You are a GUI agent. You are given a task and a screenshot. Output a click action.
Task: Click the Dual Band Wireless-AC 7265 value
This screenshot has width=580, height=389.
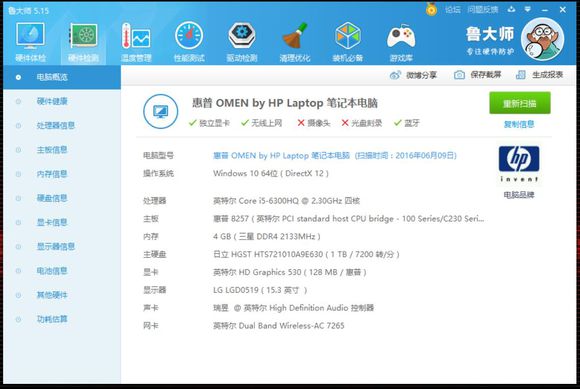tap(279, 326)
